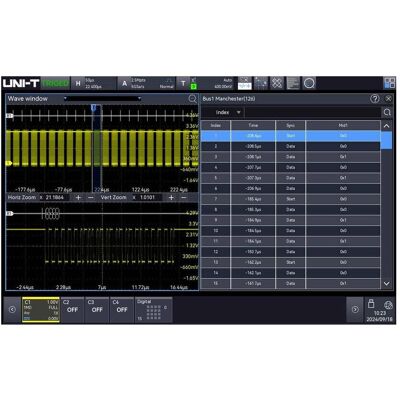
Task: Select the first highlighted Start row in table
Action: (x=290, y=136)
